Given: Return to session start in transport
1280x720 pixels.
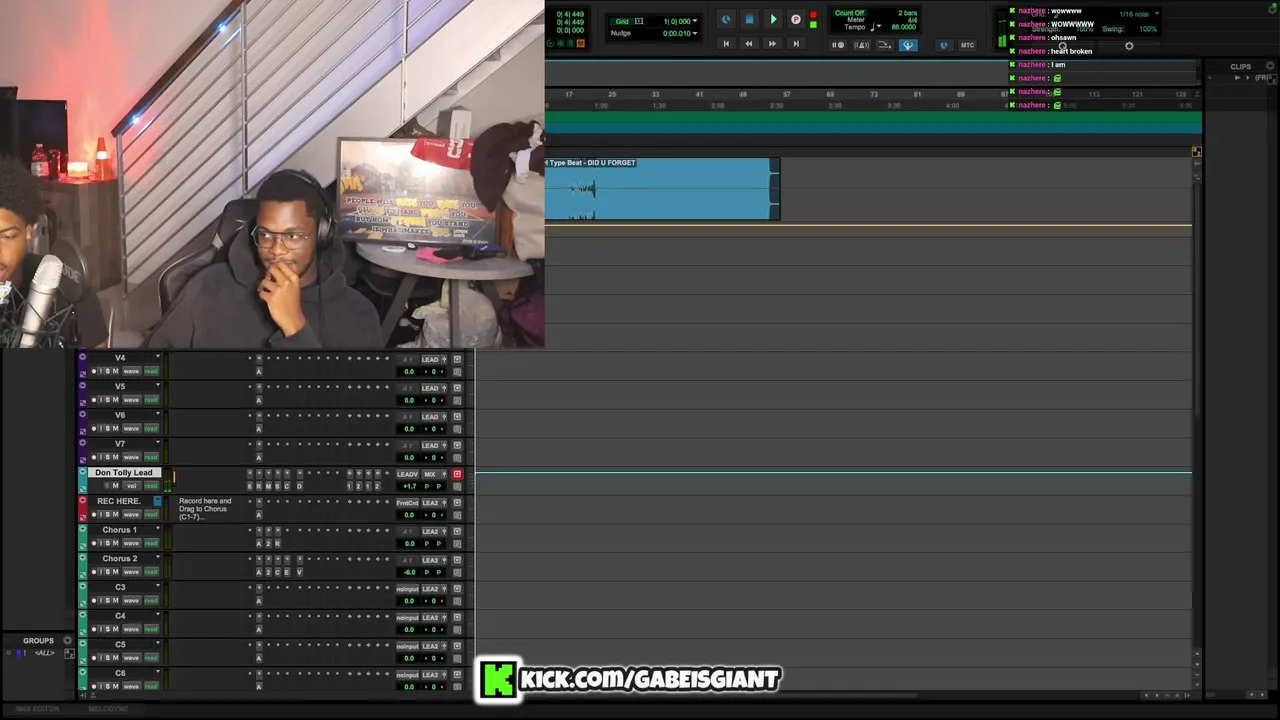Looking at the screenshot, I should point(726,44).
